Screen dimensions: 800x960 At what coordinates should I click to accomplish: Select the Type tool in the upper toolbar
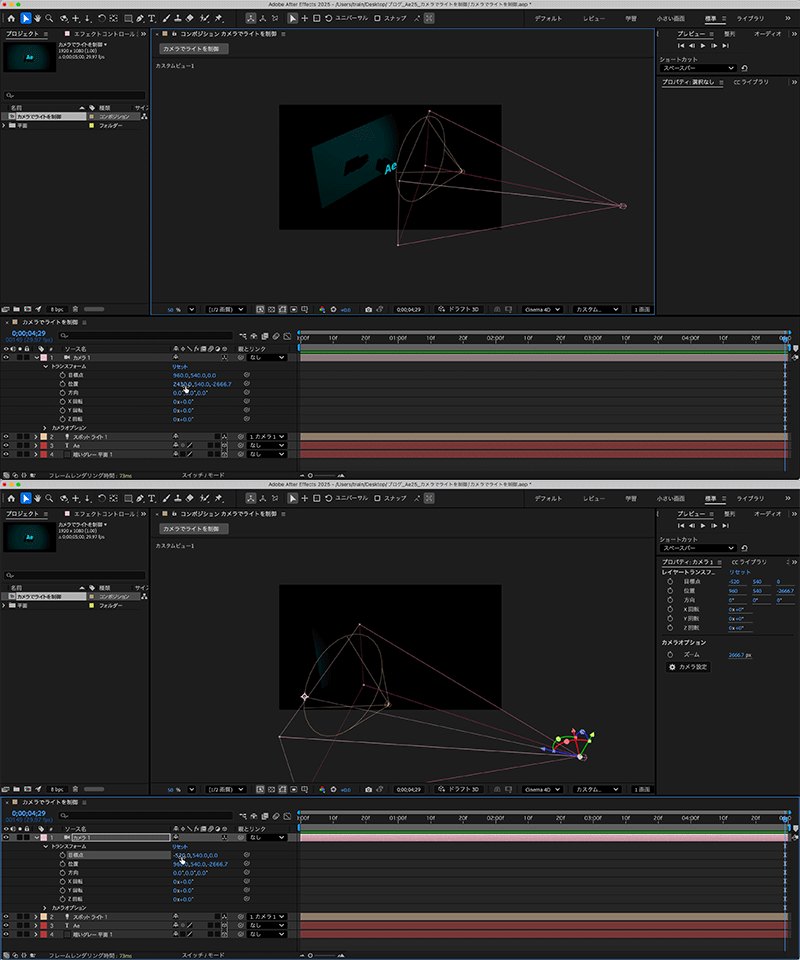[x=151, y=18]
